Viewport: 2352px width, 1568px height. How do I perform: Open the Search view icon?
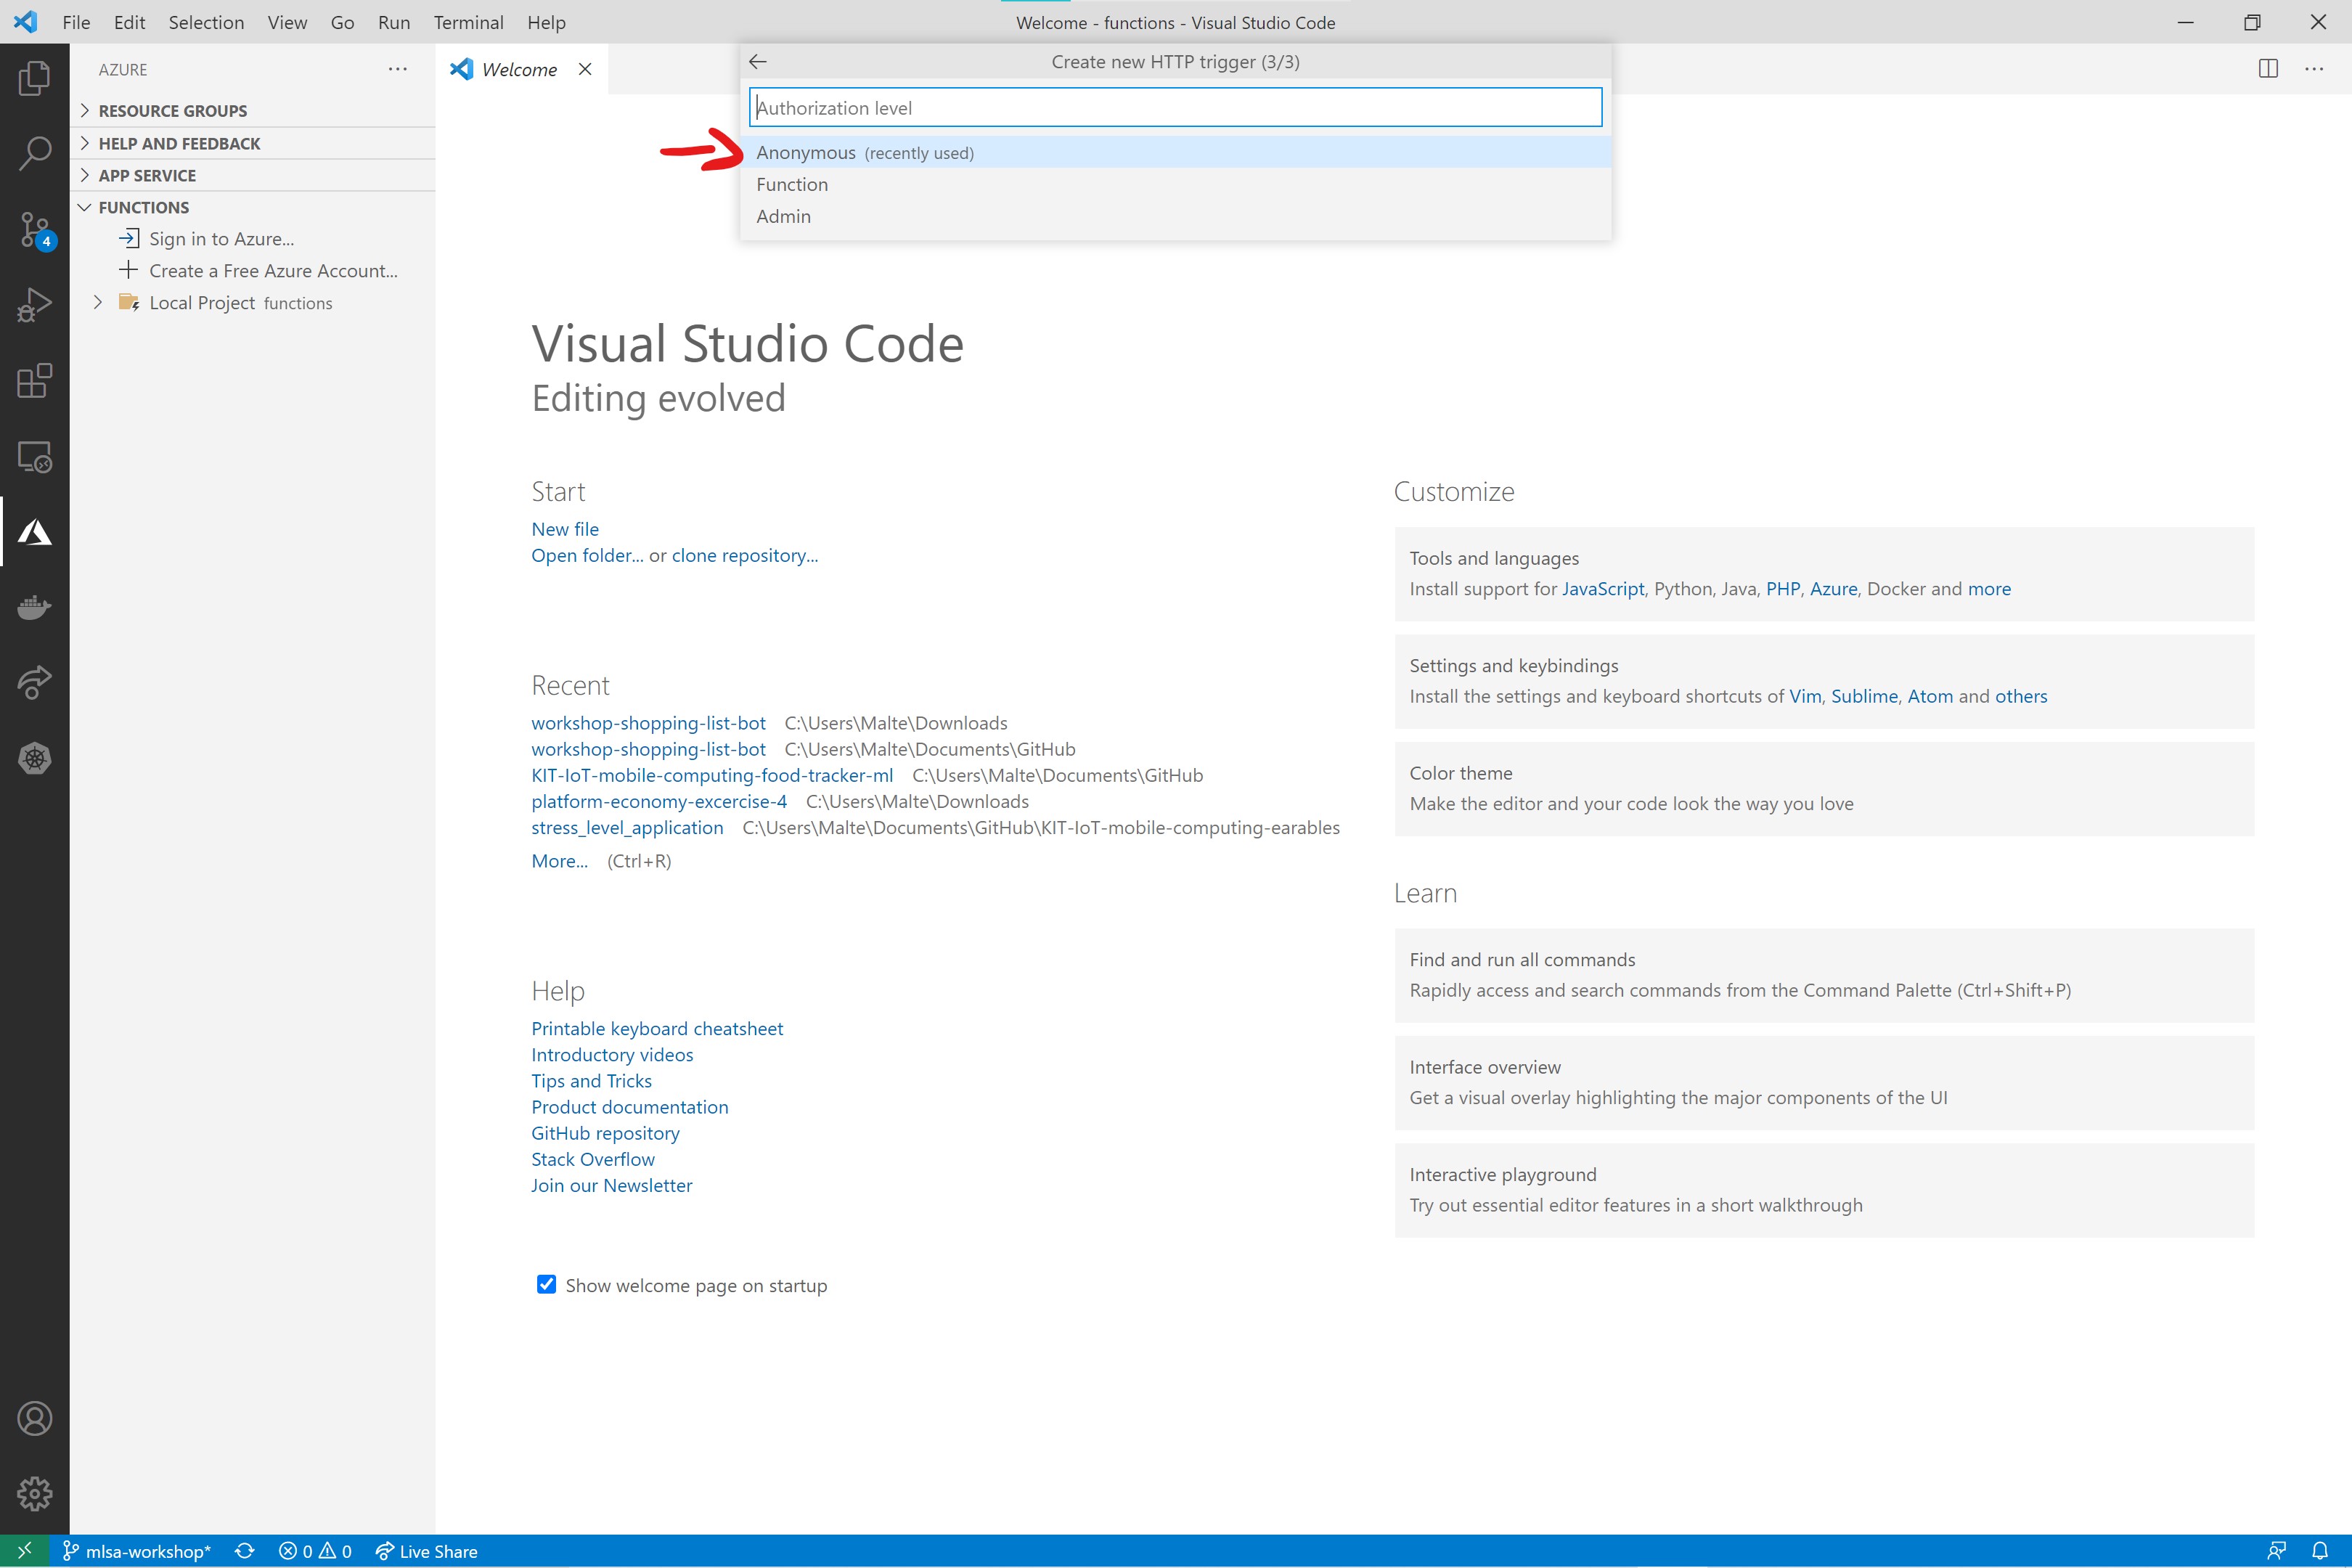point(34,153)
